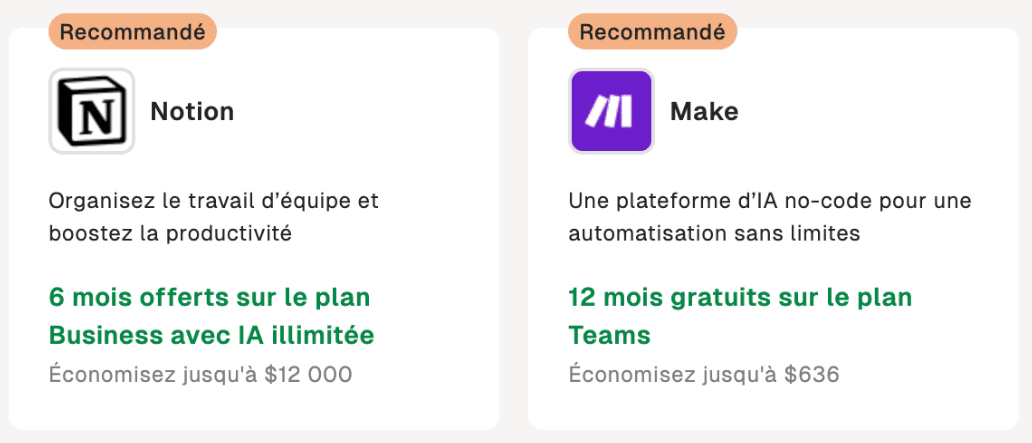The image size is (1032, 443).
Task: Select the Notion description about travail d'équipe
Action: pos(214,201)
